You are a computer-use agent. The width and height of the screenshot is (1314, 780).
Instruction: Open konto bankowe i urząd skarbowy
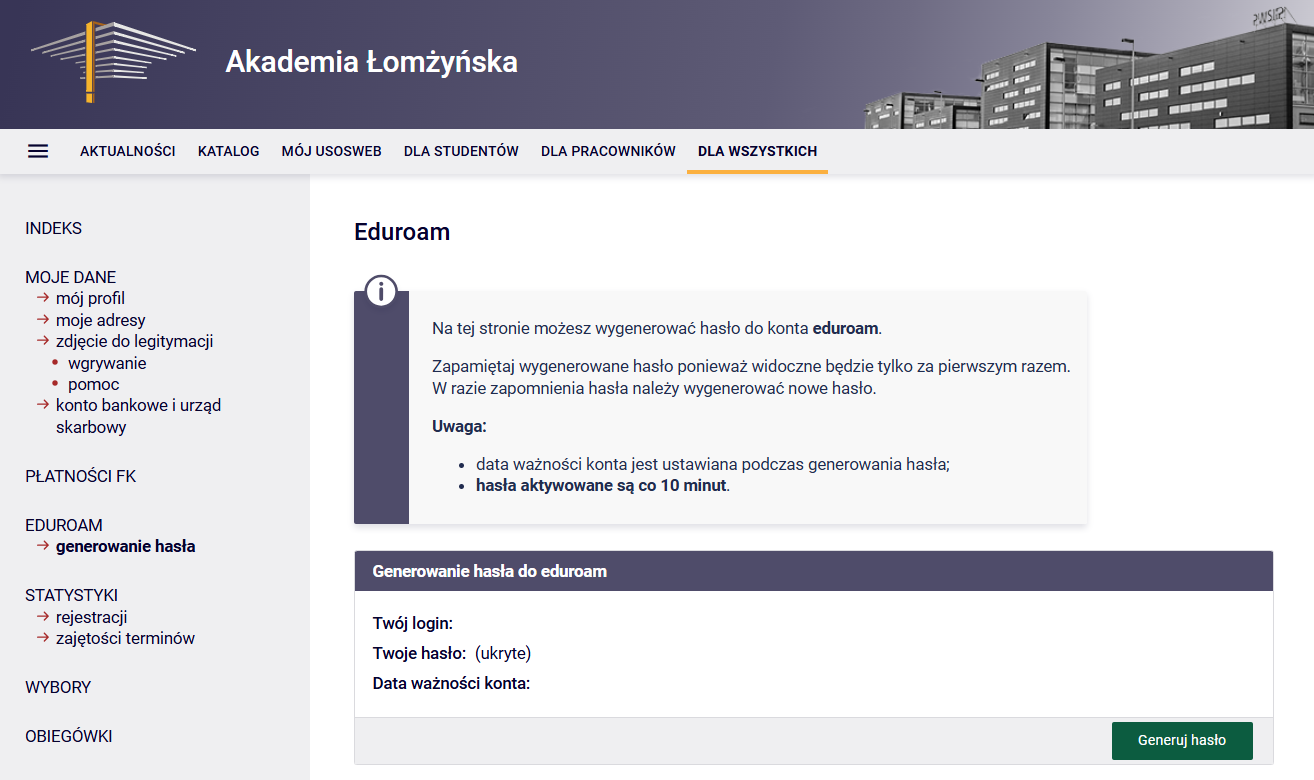(x=138, y=406)
